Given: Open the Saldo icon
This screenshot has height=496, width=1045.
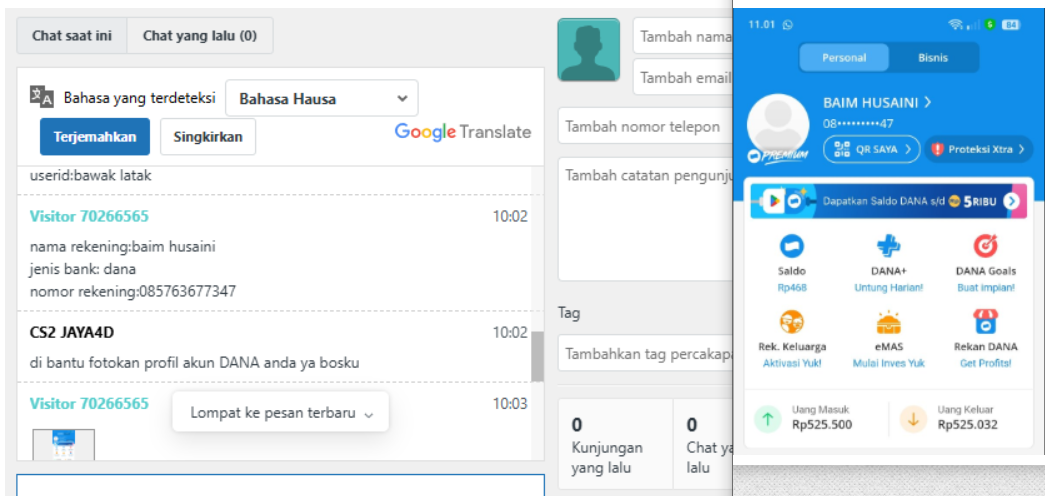Looking at the screenshot, I should click(x=792, y=247).
